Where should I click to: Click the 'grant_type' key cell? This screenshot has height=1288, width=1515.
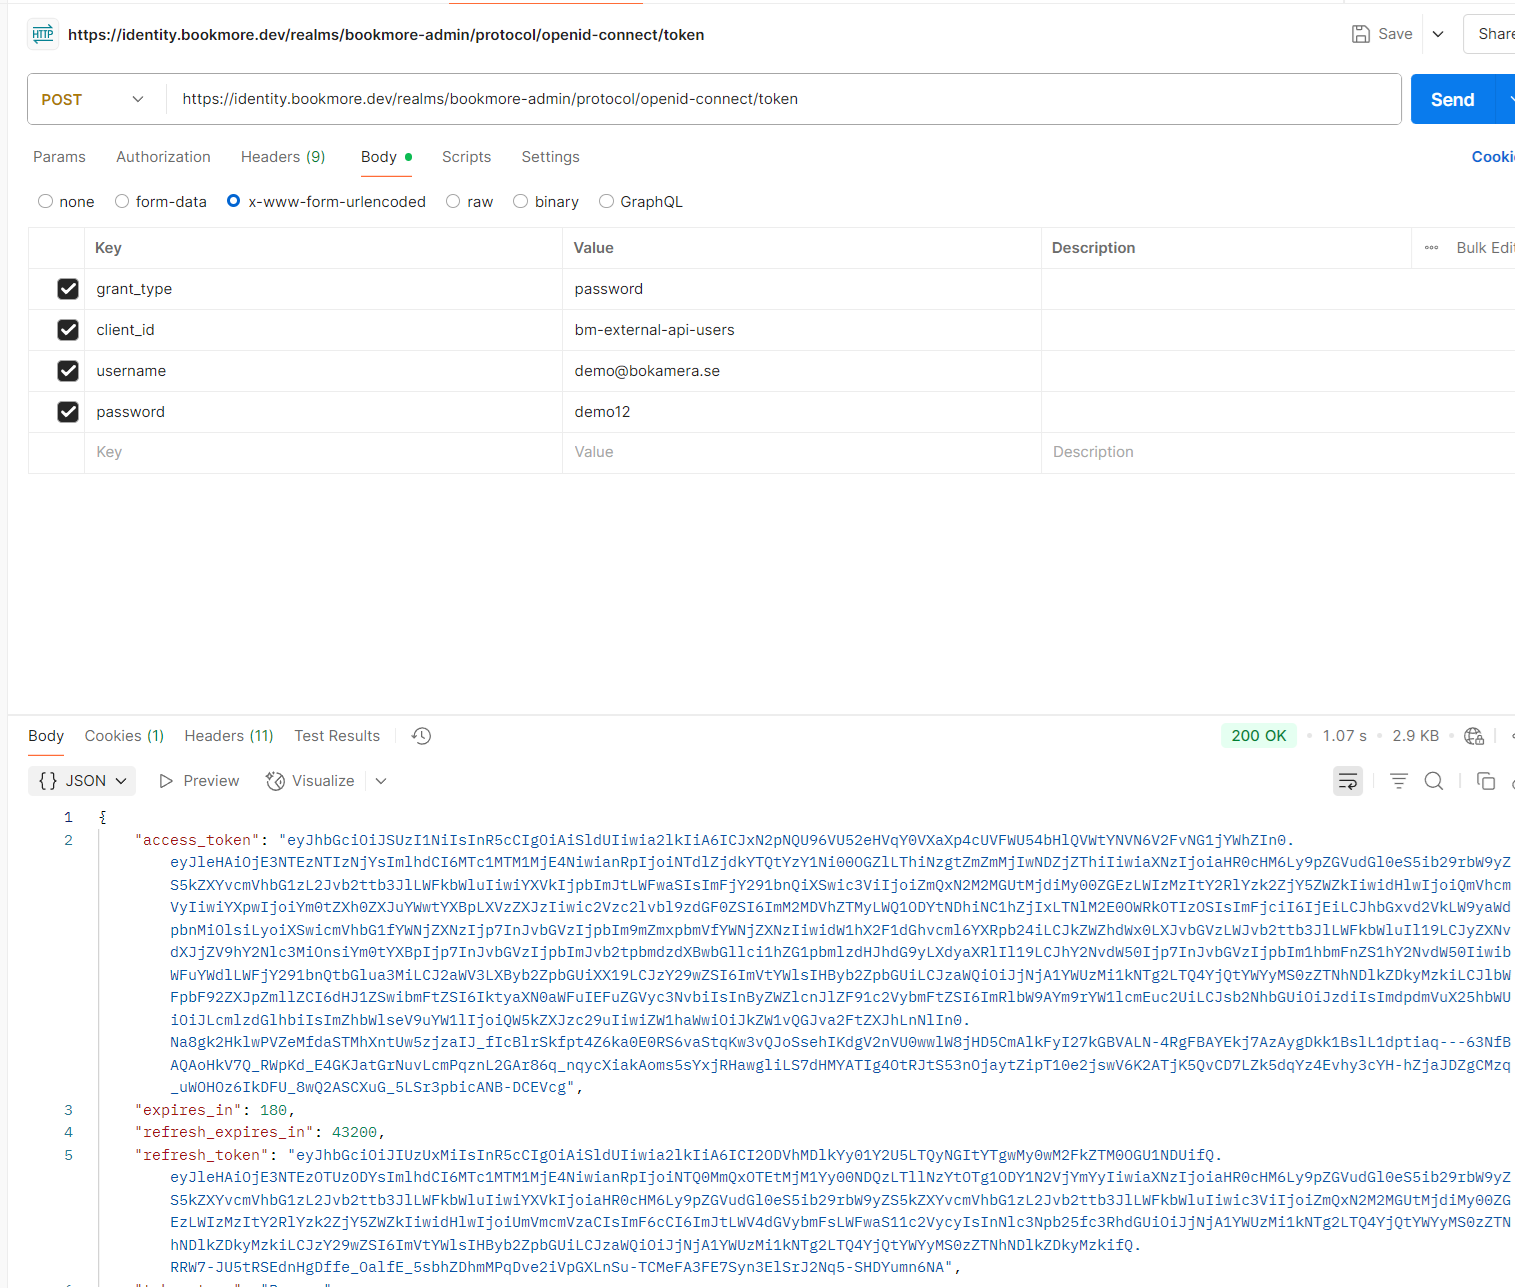(x=323, y=289)
